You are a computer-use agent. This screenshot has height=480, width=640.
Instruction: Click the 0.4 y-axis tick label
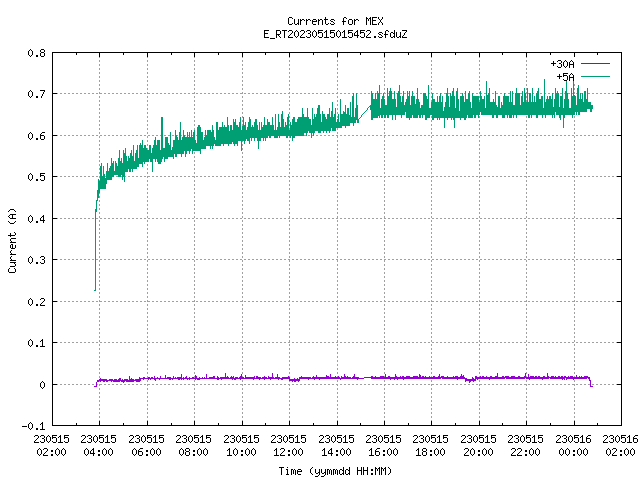coord(36,219)
